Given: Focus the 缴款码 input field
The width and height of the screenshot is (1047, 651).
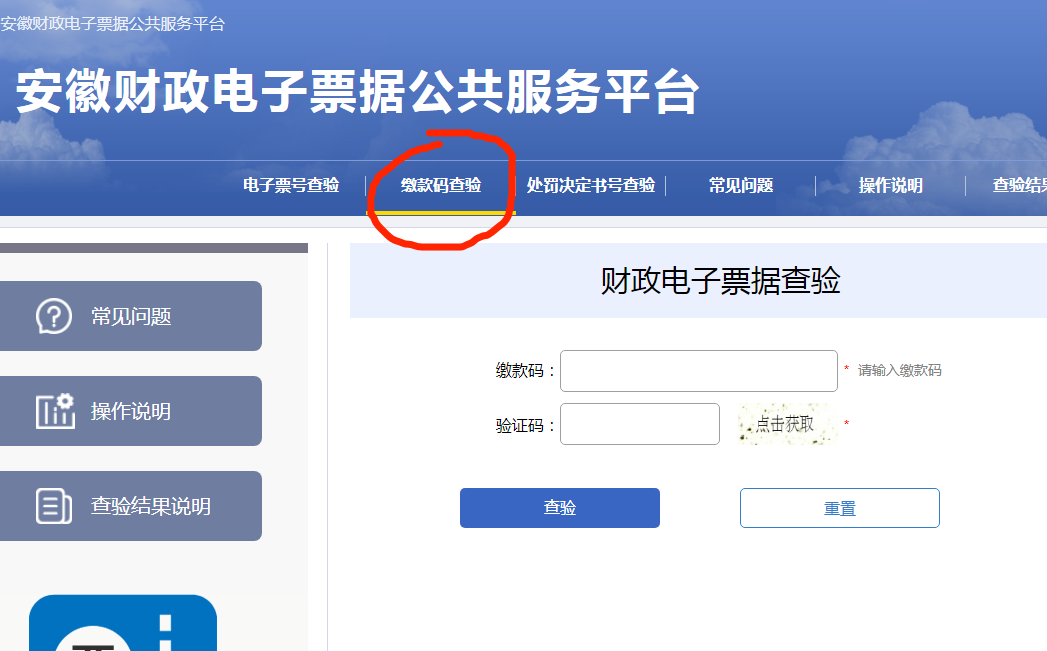Looking at the screenshot, I should (698, 371).
